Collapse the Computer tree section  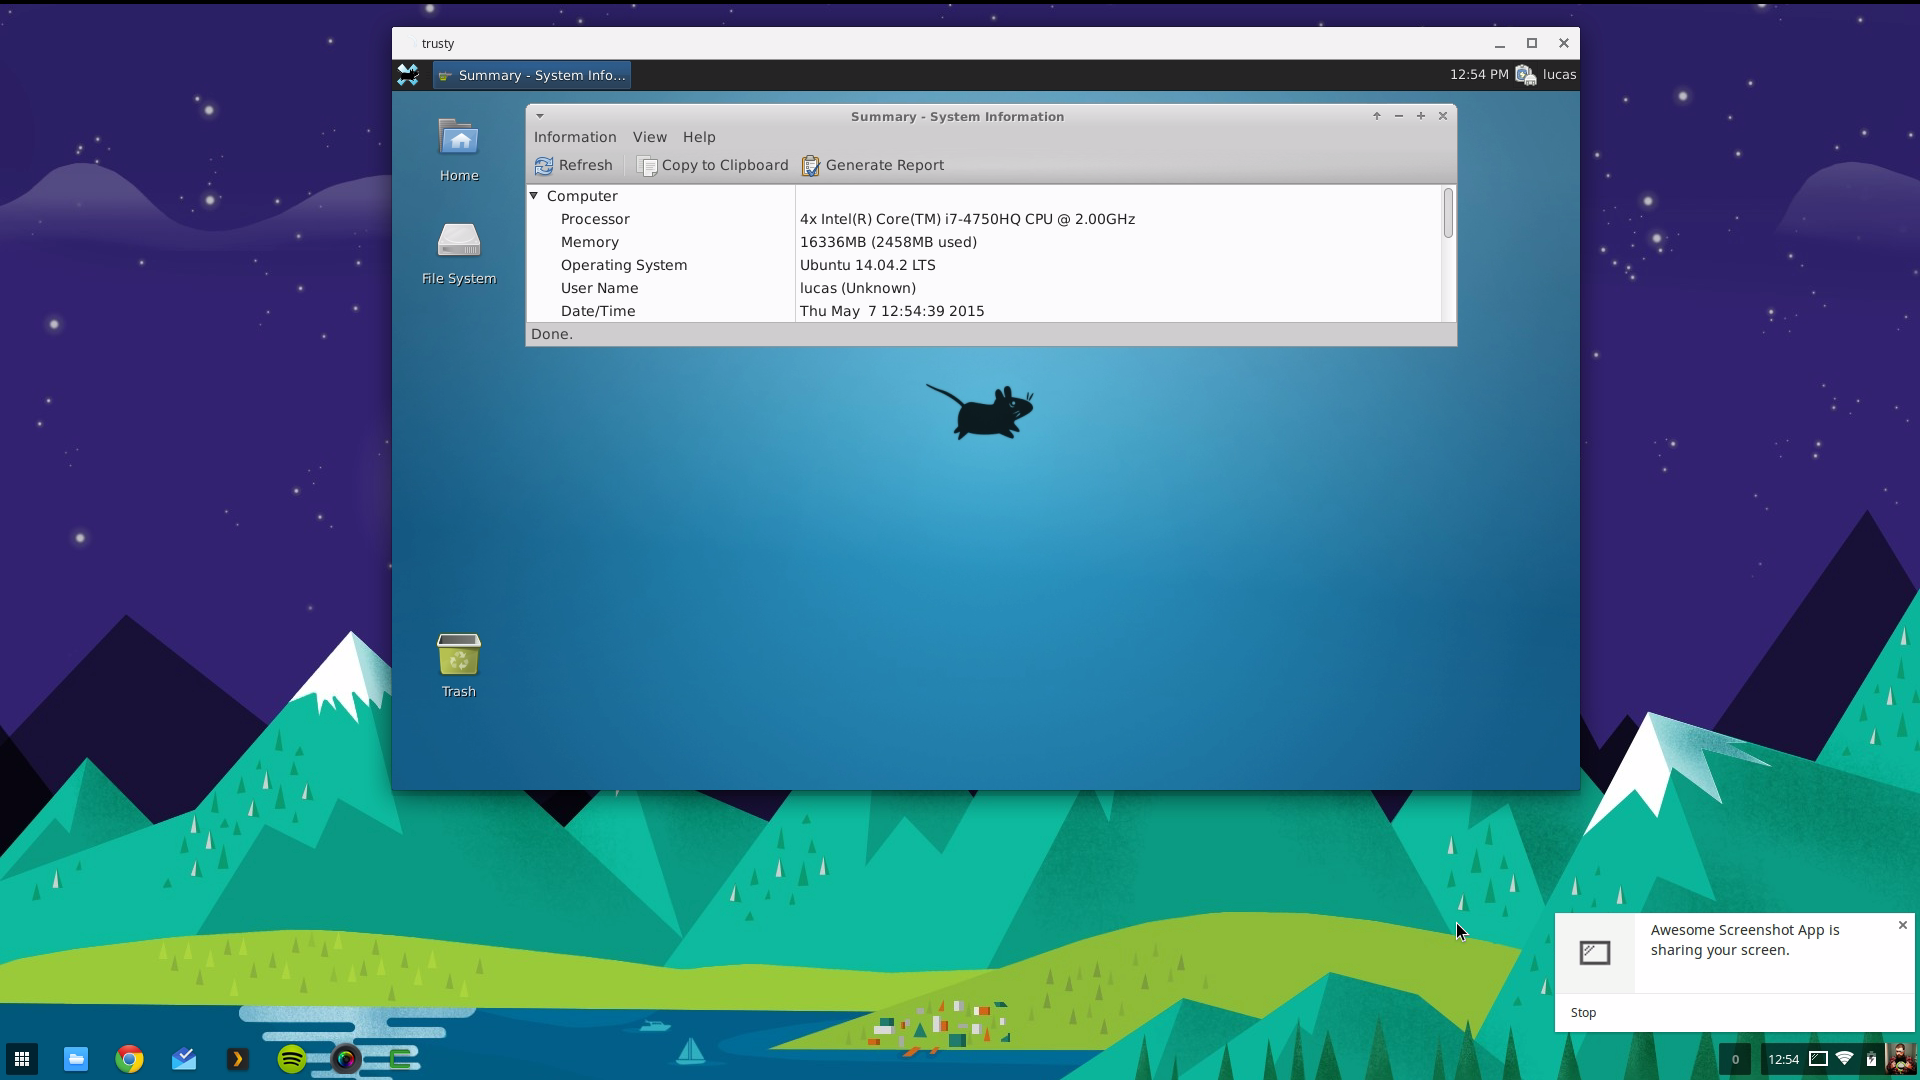534,196
